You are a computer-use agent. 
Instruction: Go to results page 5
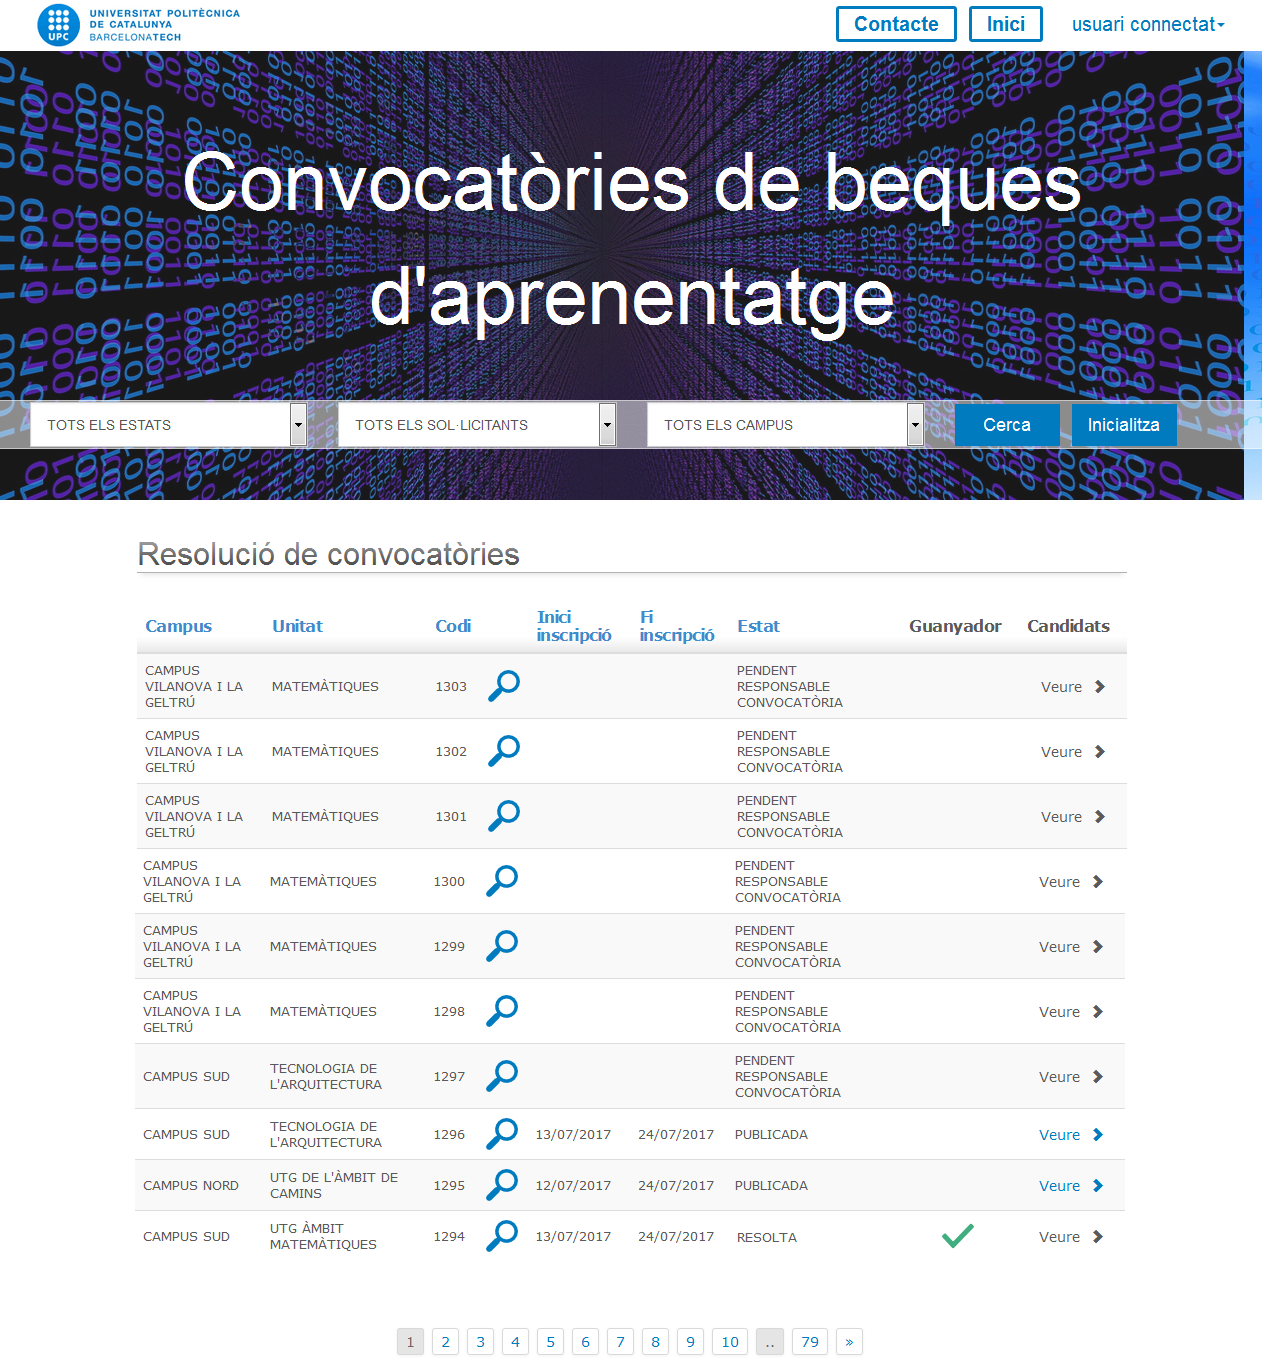pyautogui.click(x=550, y=1342)
